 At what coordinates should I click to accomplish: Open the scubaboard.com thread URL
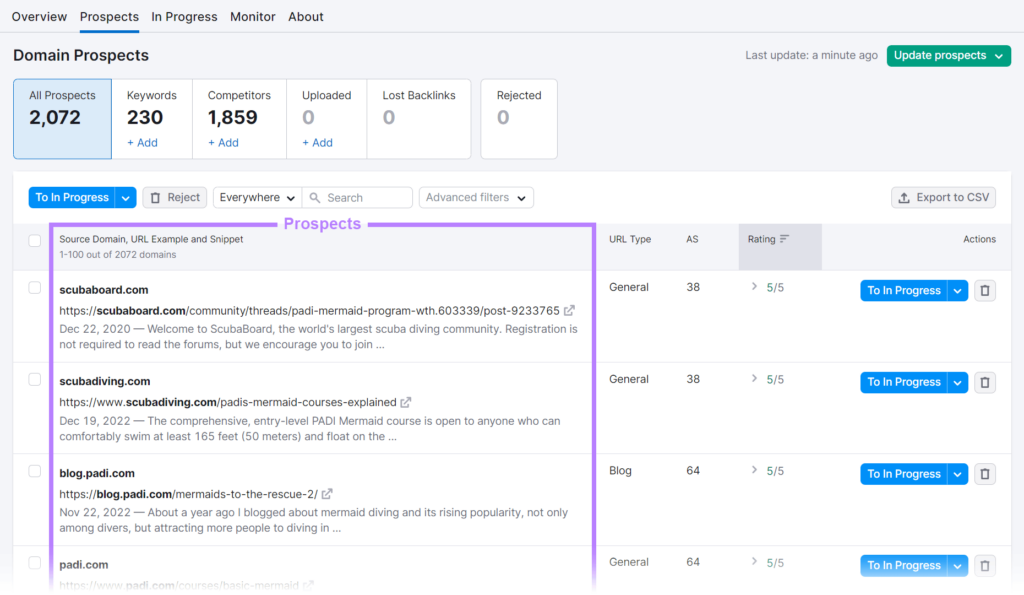click(x=310, y=311)
